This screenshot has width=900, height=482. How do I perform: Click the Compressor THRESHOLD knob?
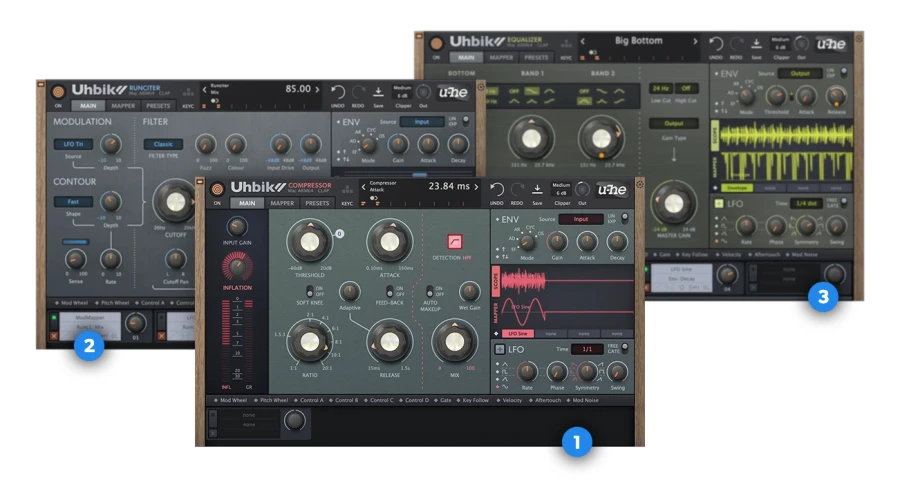coord(309,242)
